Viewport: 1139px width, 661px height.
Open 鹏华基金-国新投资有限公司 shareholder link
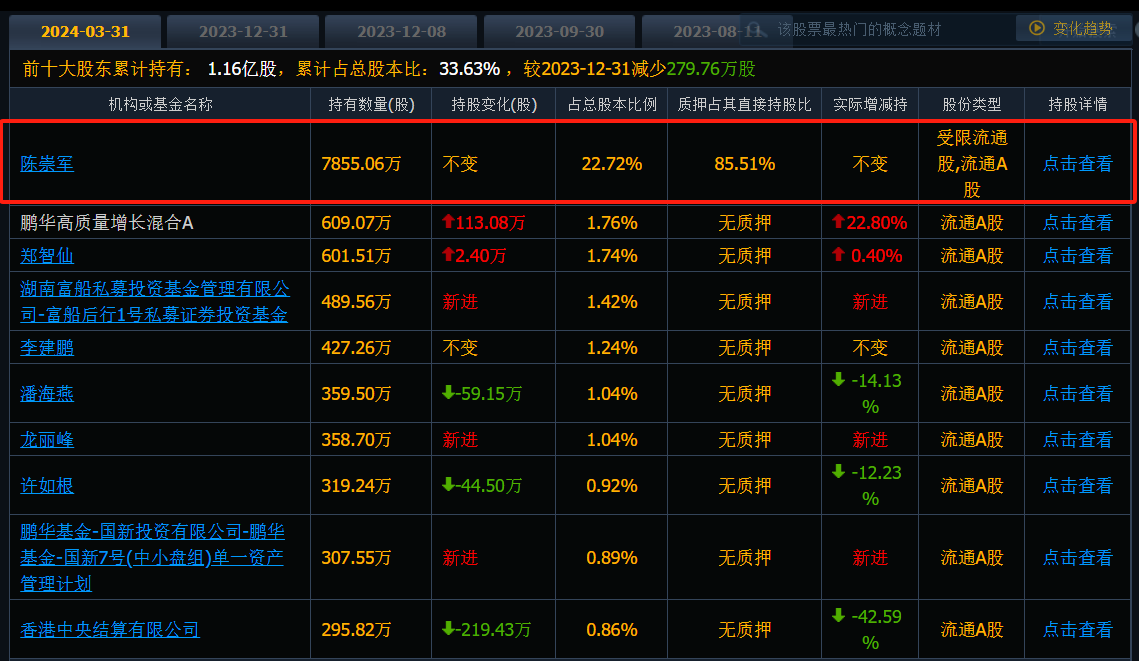[x=153, y=557]
